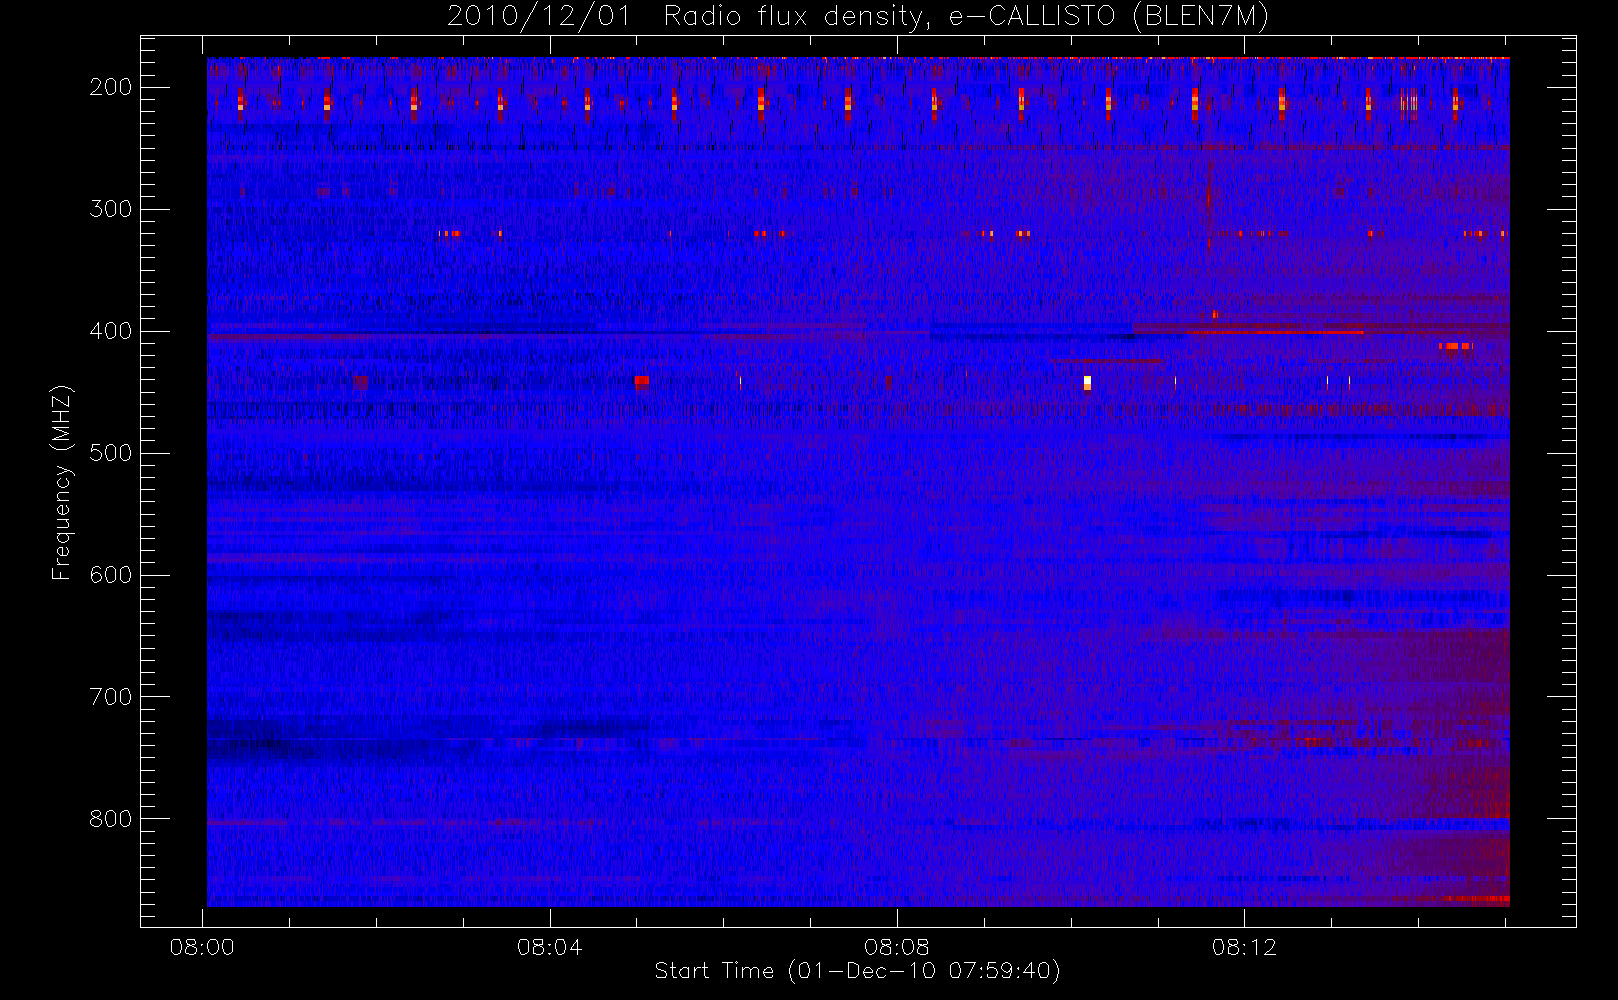The image size is (1618, 1000).
Task: Click the bright white burst near 440 MHz
Action: coord(1087,382)
